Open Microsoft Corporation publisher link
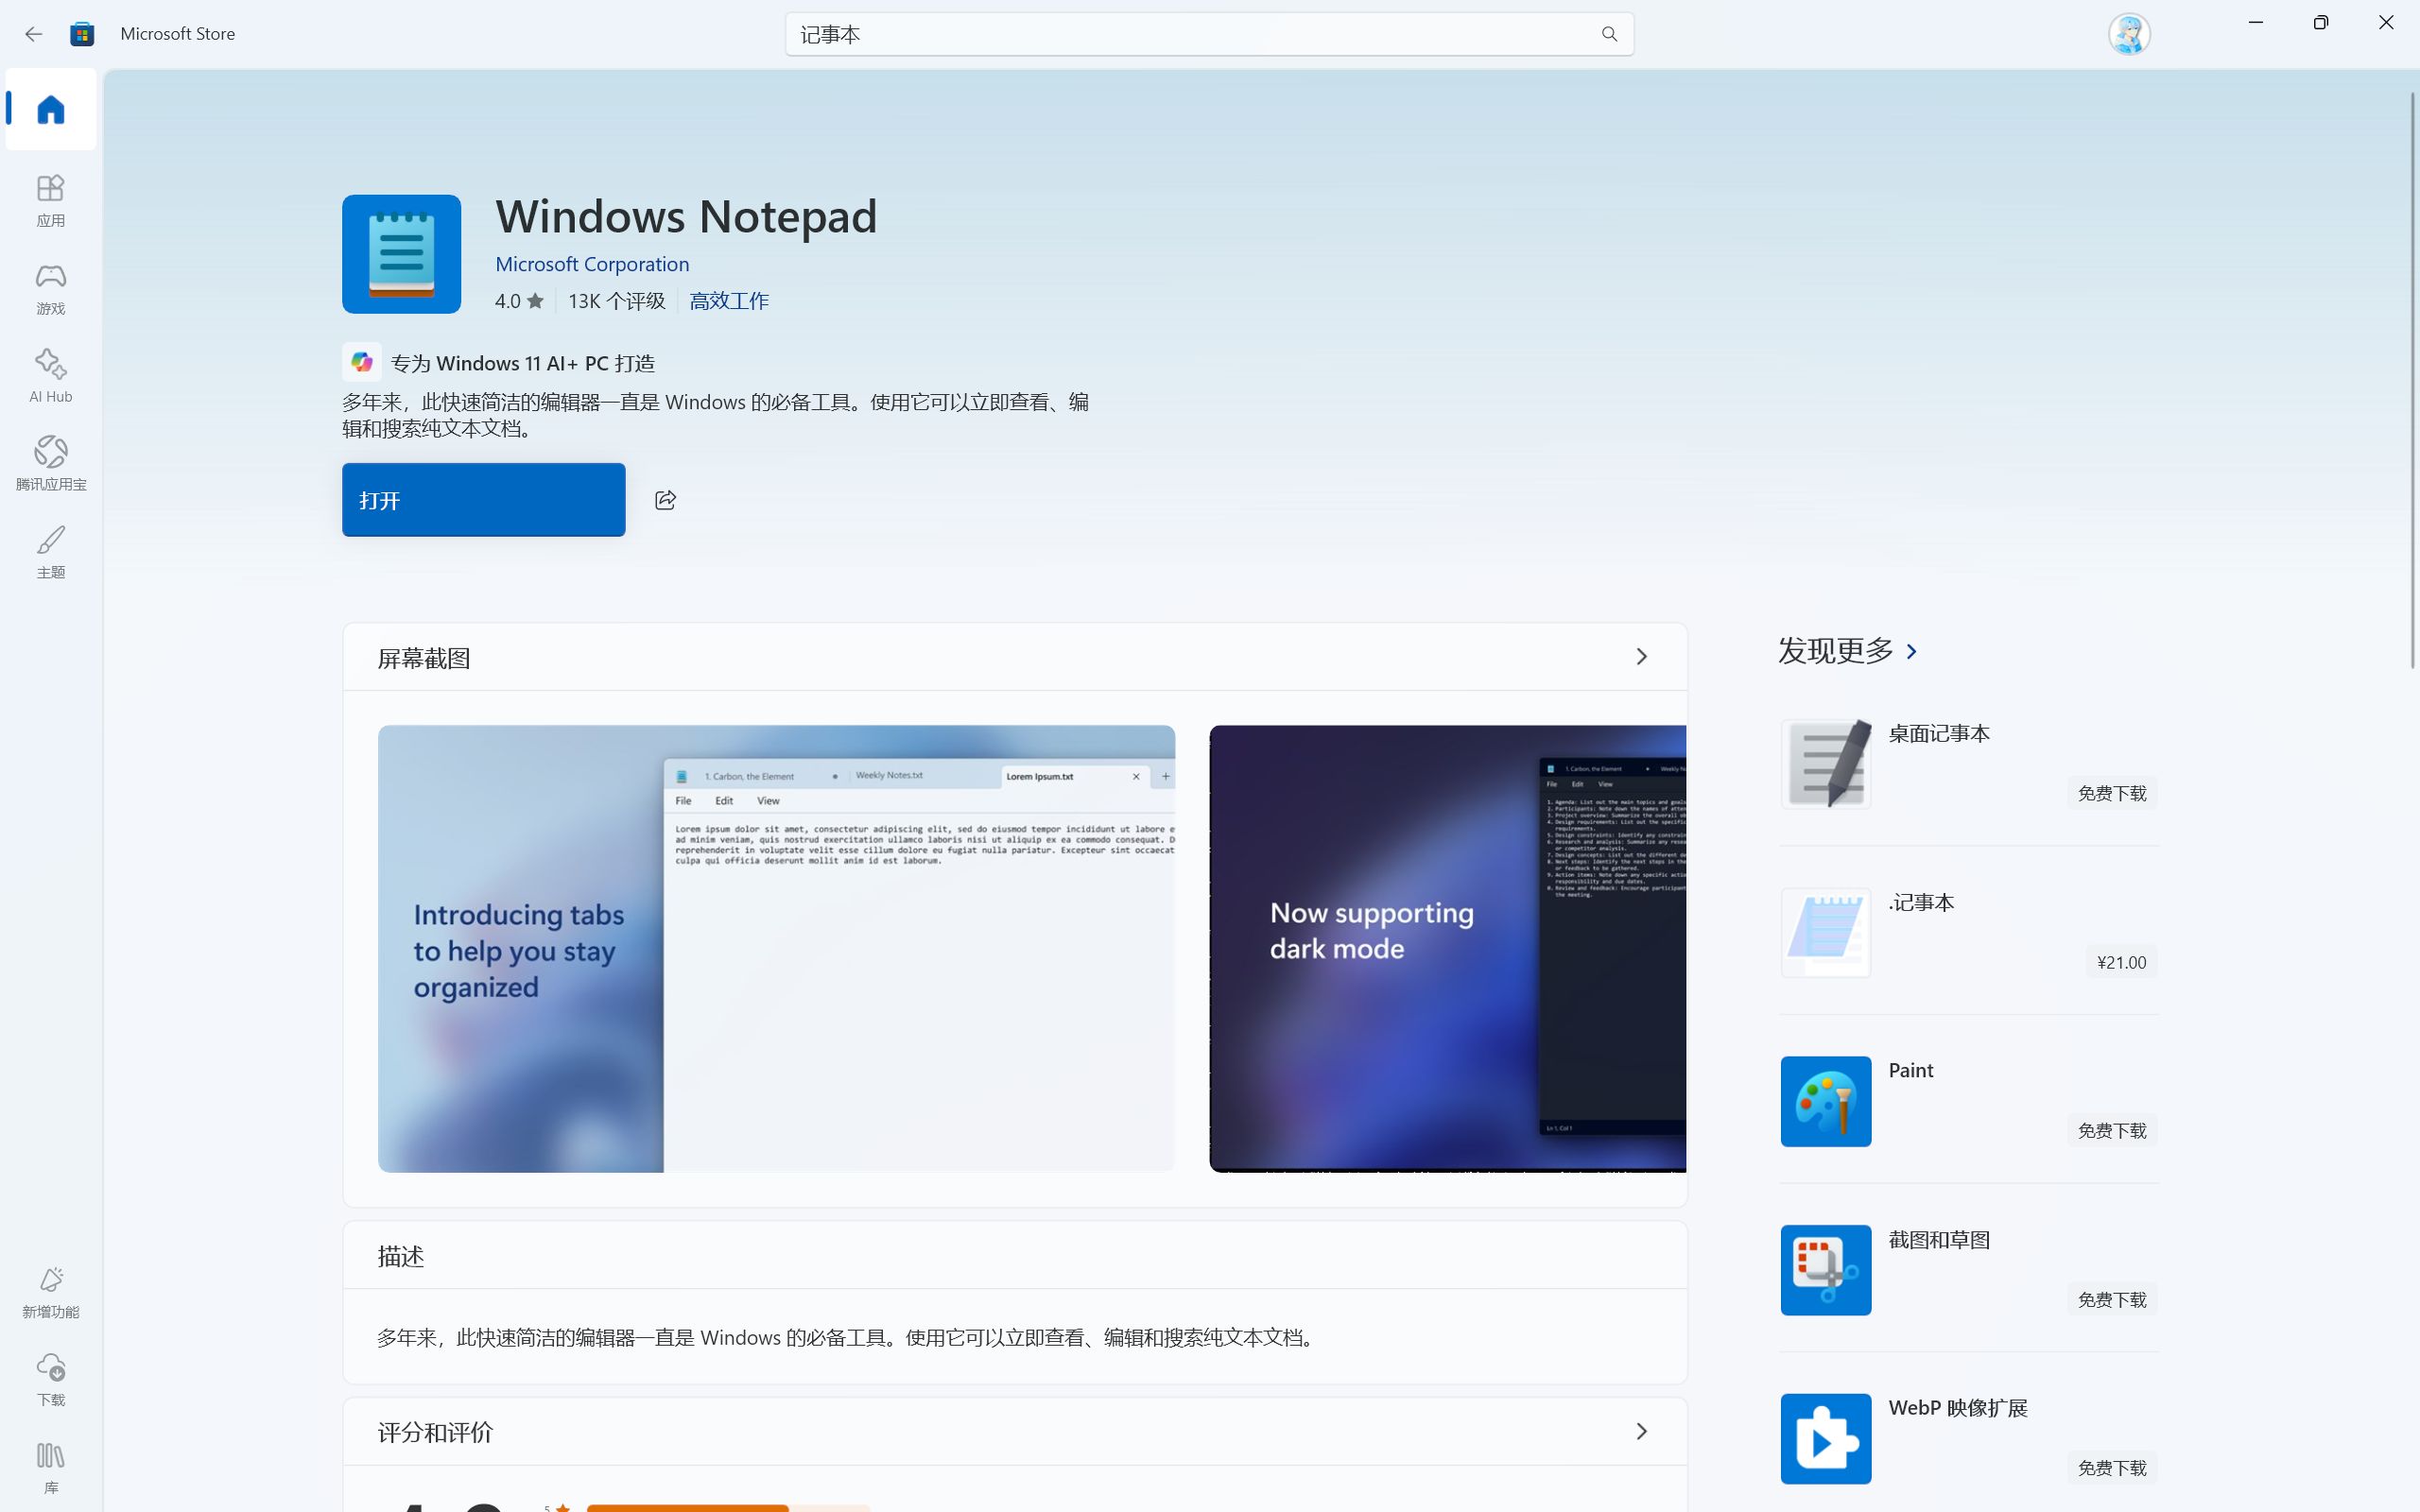This screenshot has width=2420, height=1512. pos(592,264)
